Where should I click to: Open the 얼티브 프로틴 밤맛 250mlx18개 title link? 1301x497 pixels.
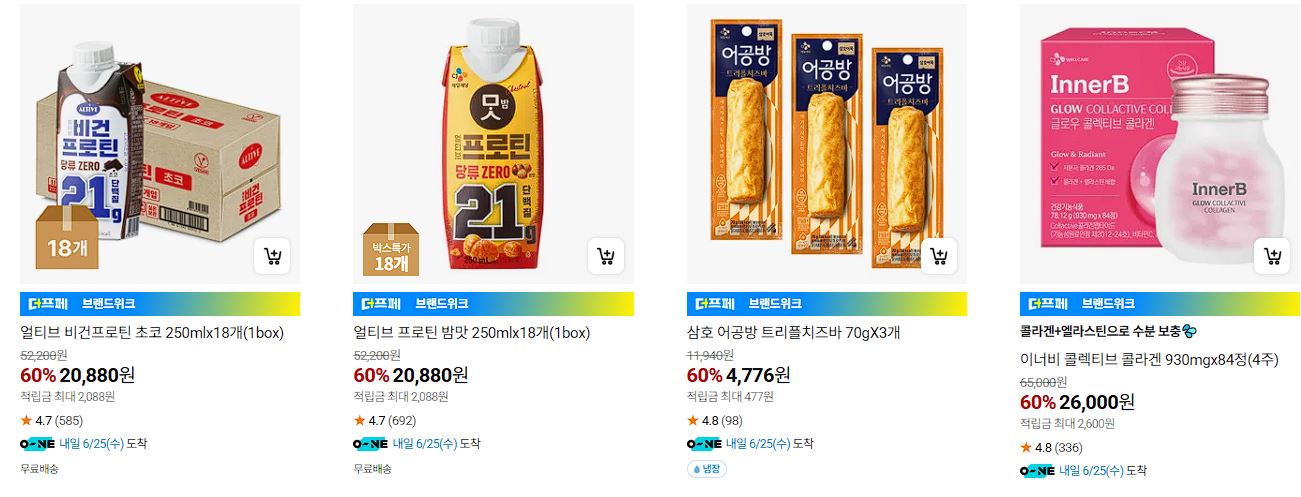pyautogui.click(x=471, y=333)
